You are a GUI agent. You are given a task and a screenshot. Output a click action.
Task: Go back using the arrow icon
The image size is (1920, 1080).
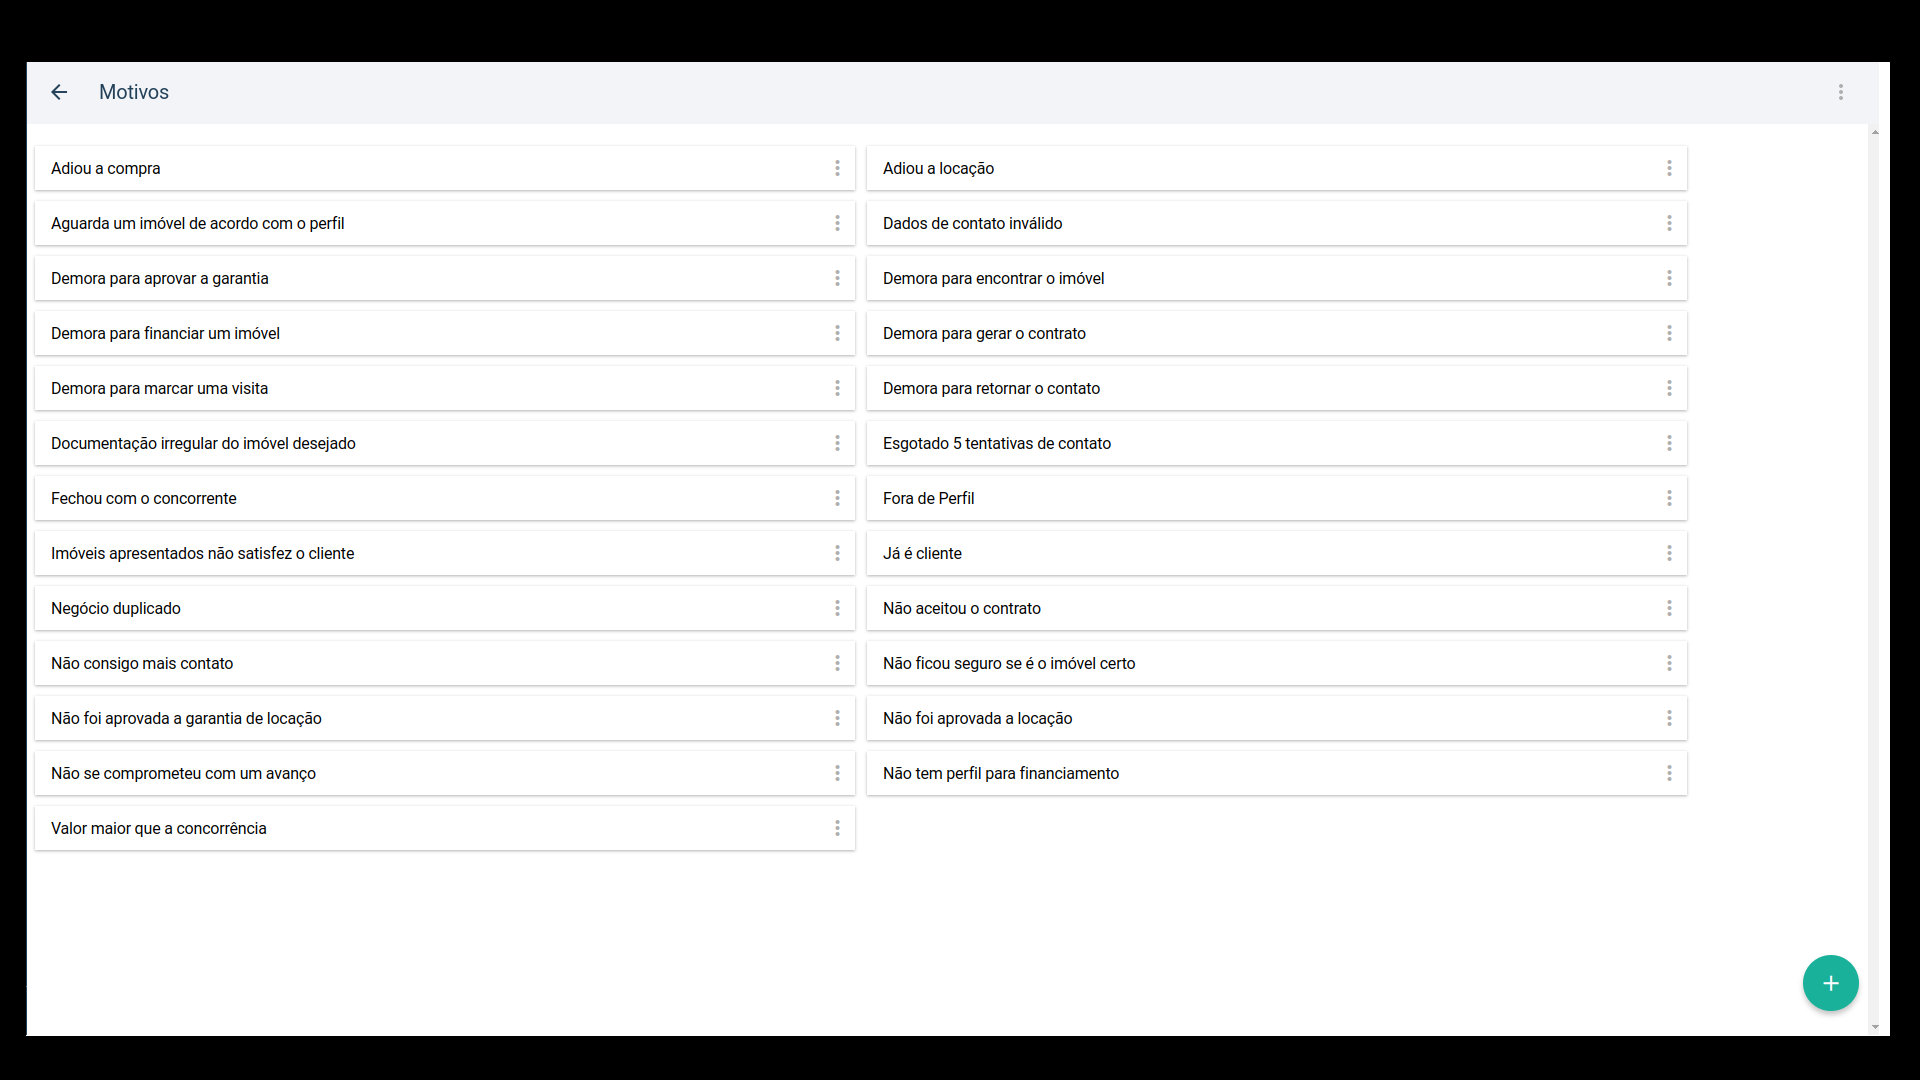59,92
